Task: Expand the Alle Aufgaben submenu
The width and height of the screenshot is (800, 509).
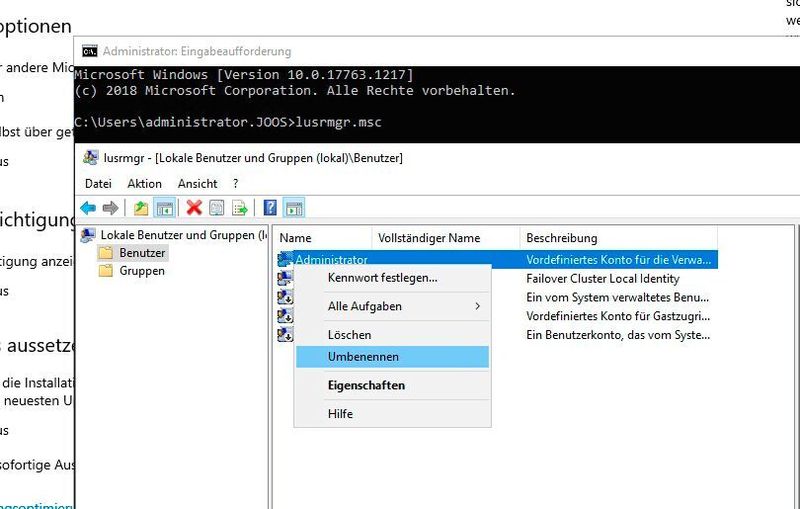Action: [x=392, y=307]
